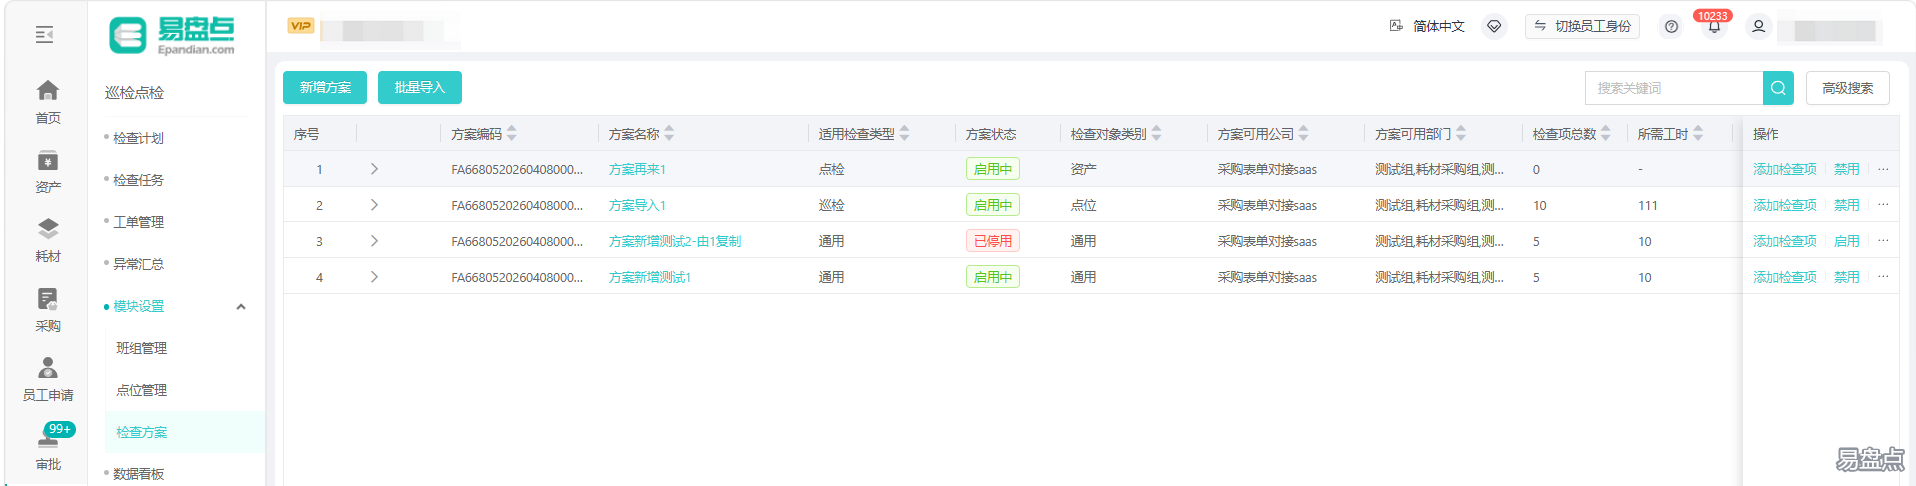Click 启用 for 方案新增测试2-由1复制
Viewport: 1916px width, 486px height.
pyautogui.click(x=1847, y=241)
